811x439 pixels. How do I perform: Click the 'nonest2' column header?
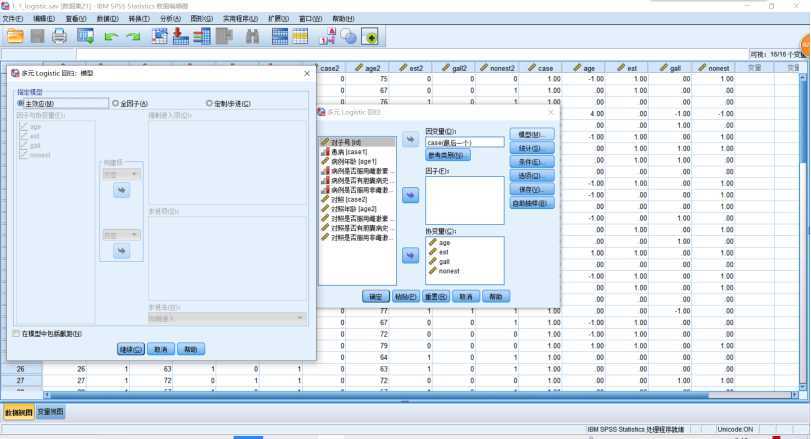pos(497,68)
